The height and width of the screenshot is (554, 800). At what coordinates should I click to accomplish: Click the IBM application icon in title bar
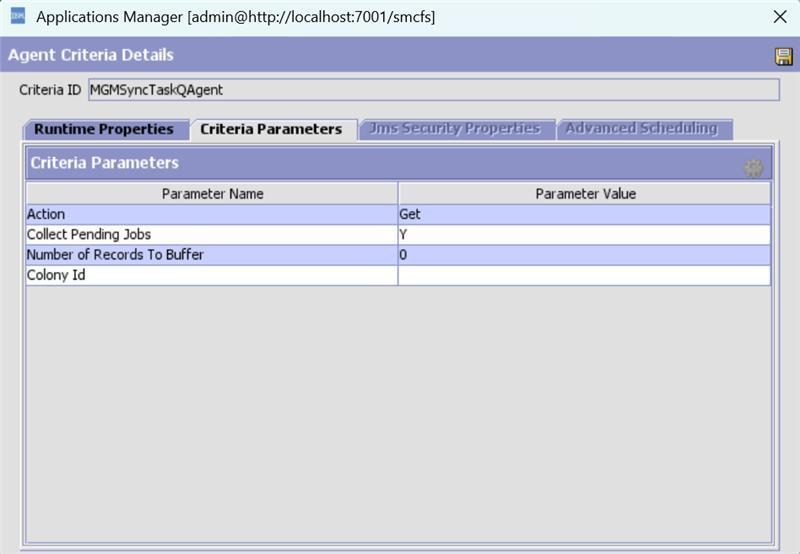coord(17,16)
